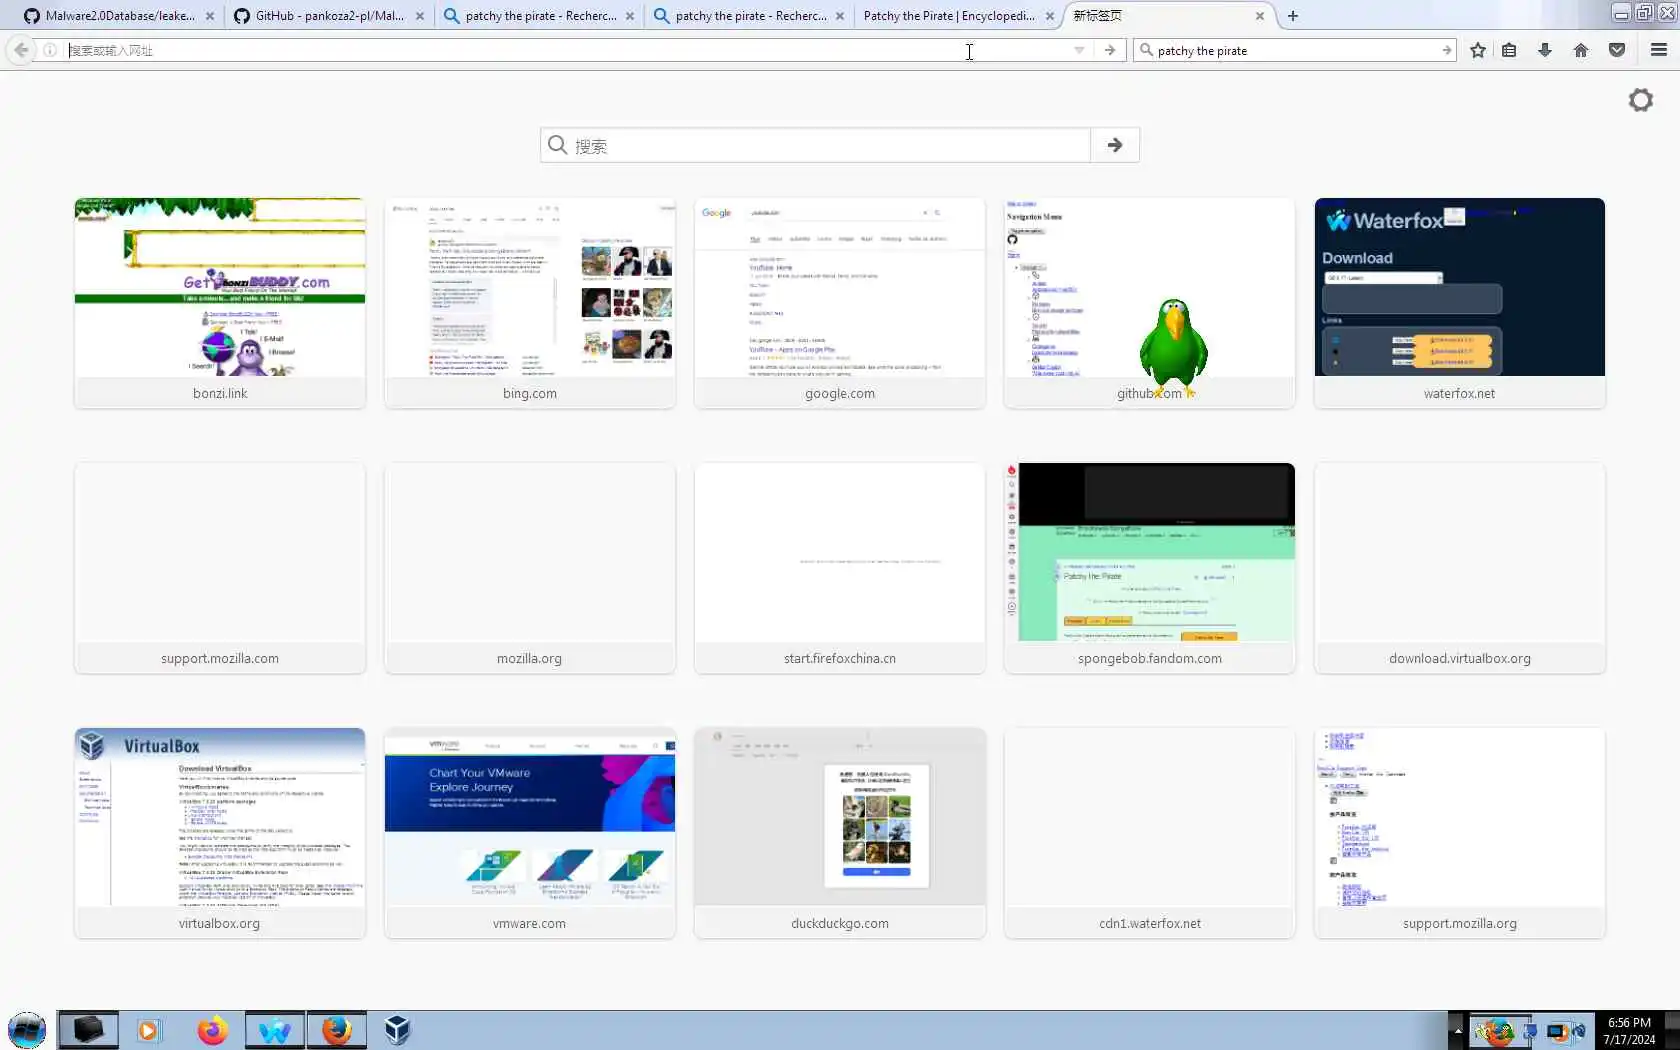Open a new tab with plus button
1680x1050 pixels.
1293,16
